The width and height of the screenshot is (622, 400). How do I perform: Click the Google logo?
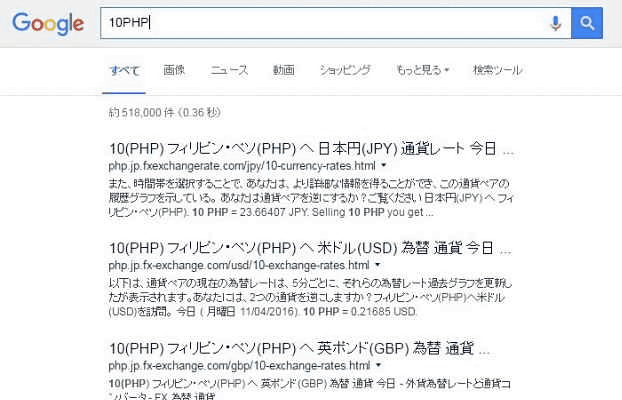point(48,23)
